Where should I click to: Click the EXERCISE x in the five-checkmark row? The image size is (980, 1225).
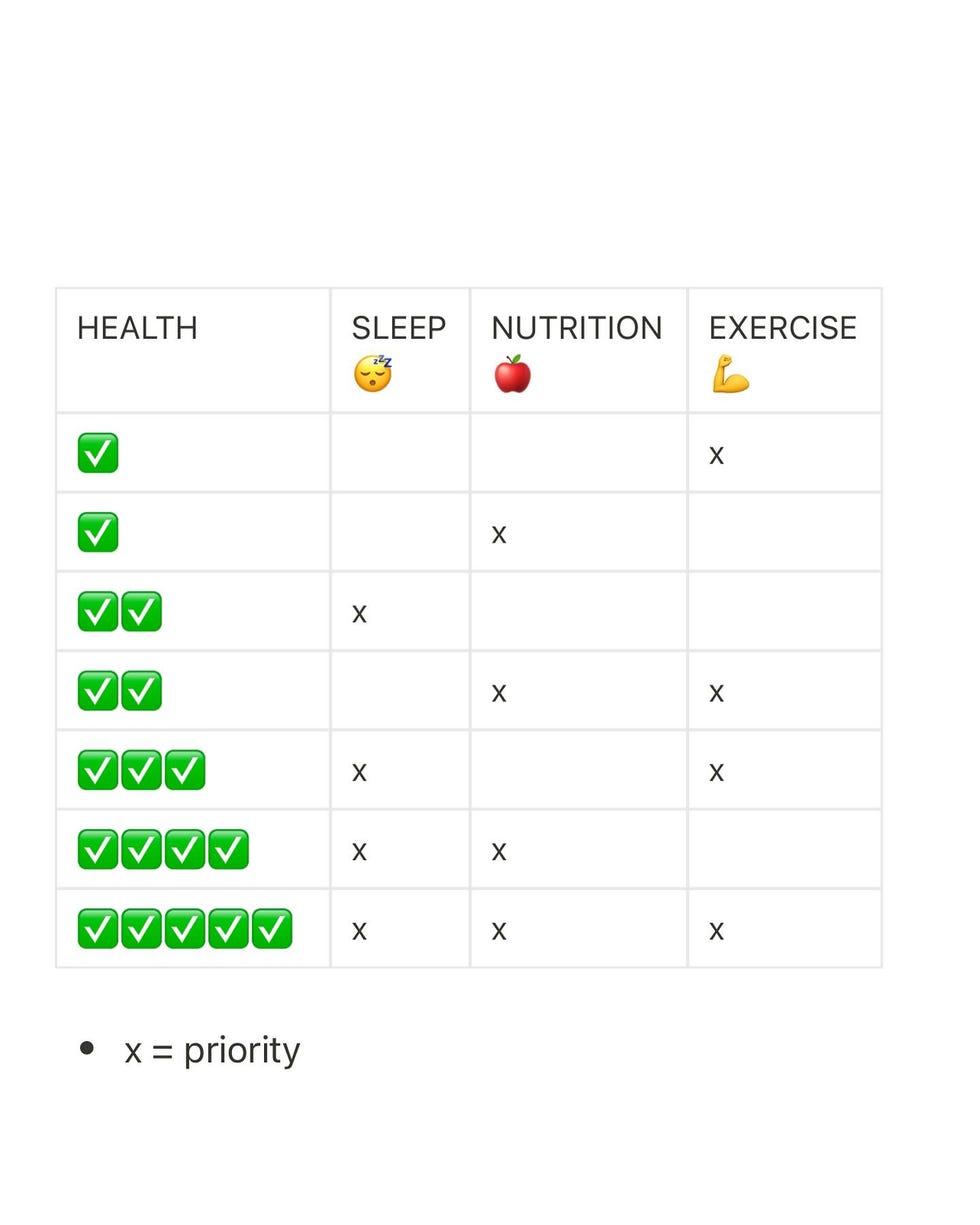click(717, 931)
